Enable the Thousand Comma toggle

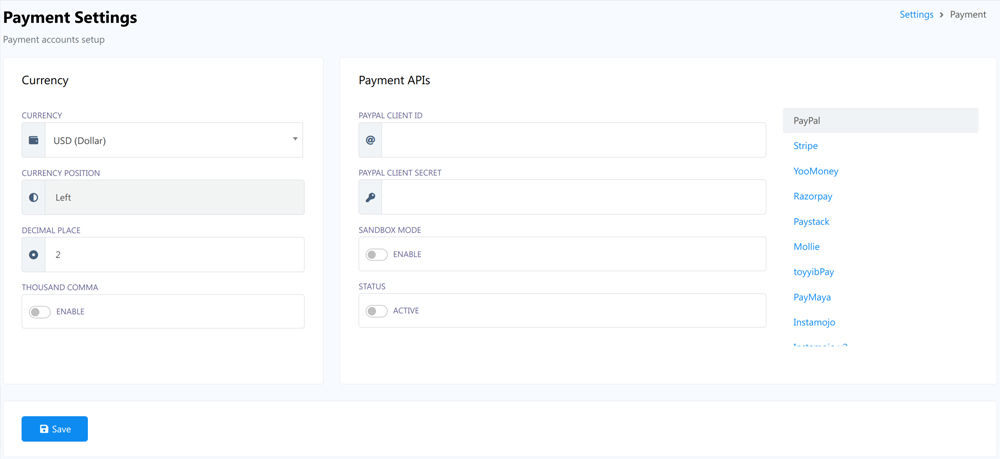(40, 312)
